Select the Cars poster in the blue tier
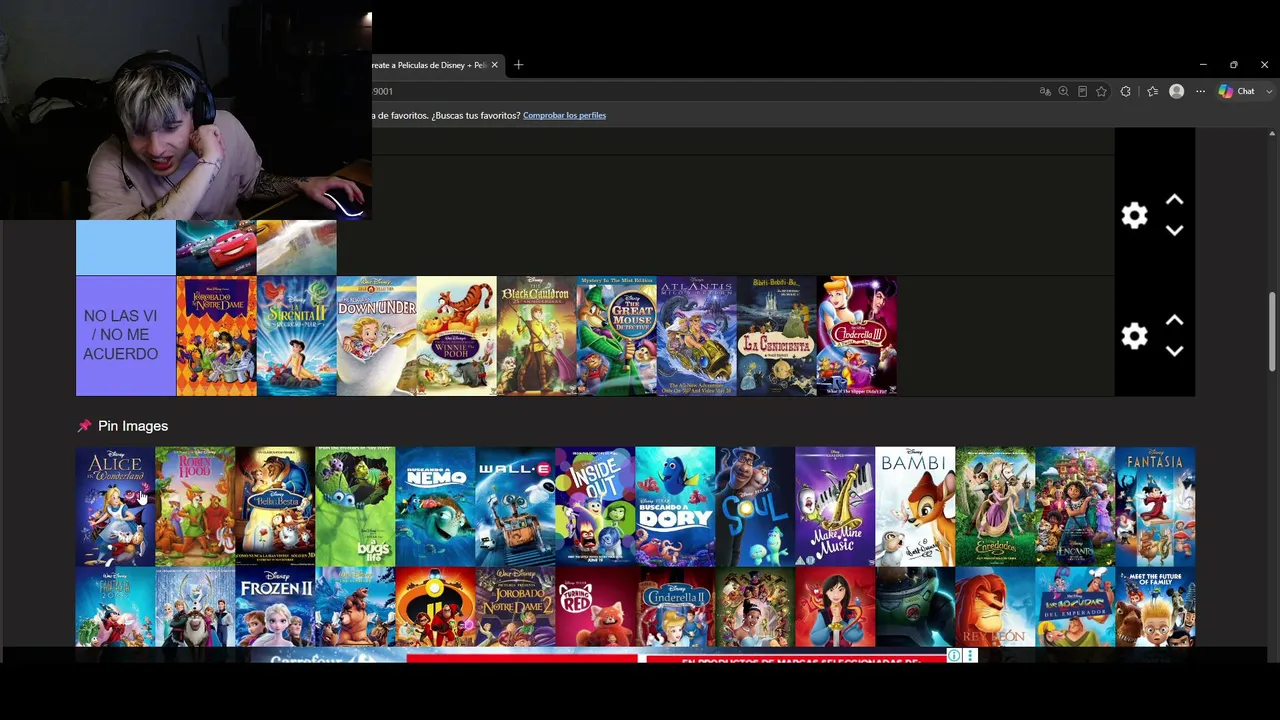Viewport: 1280px width, 720px height. [x=216, y=247]
